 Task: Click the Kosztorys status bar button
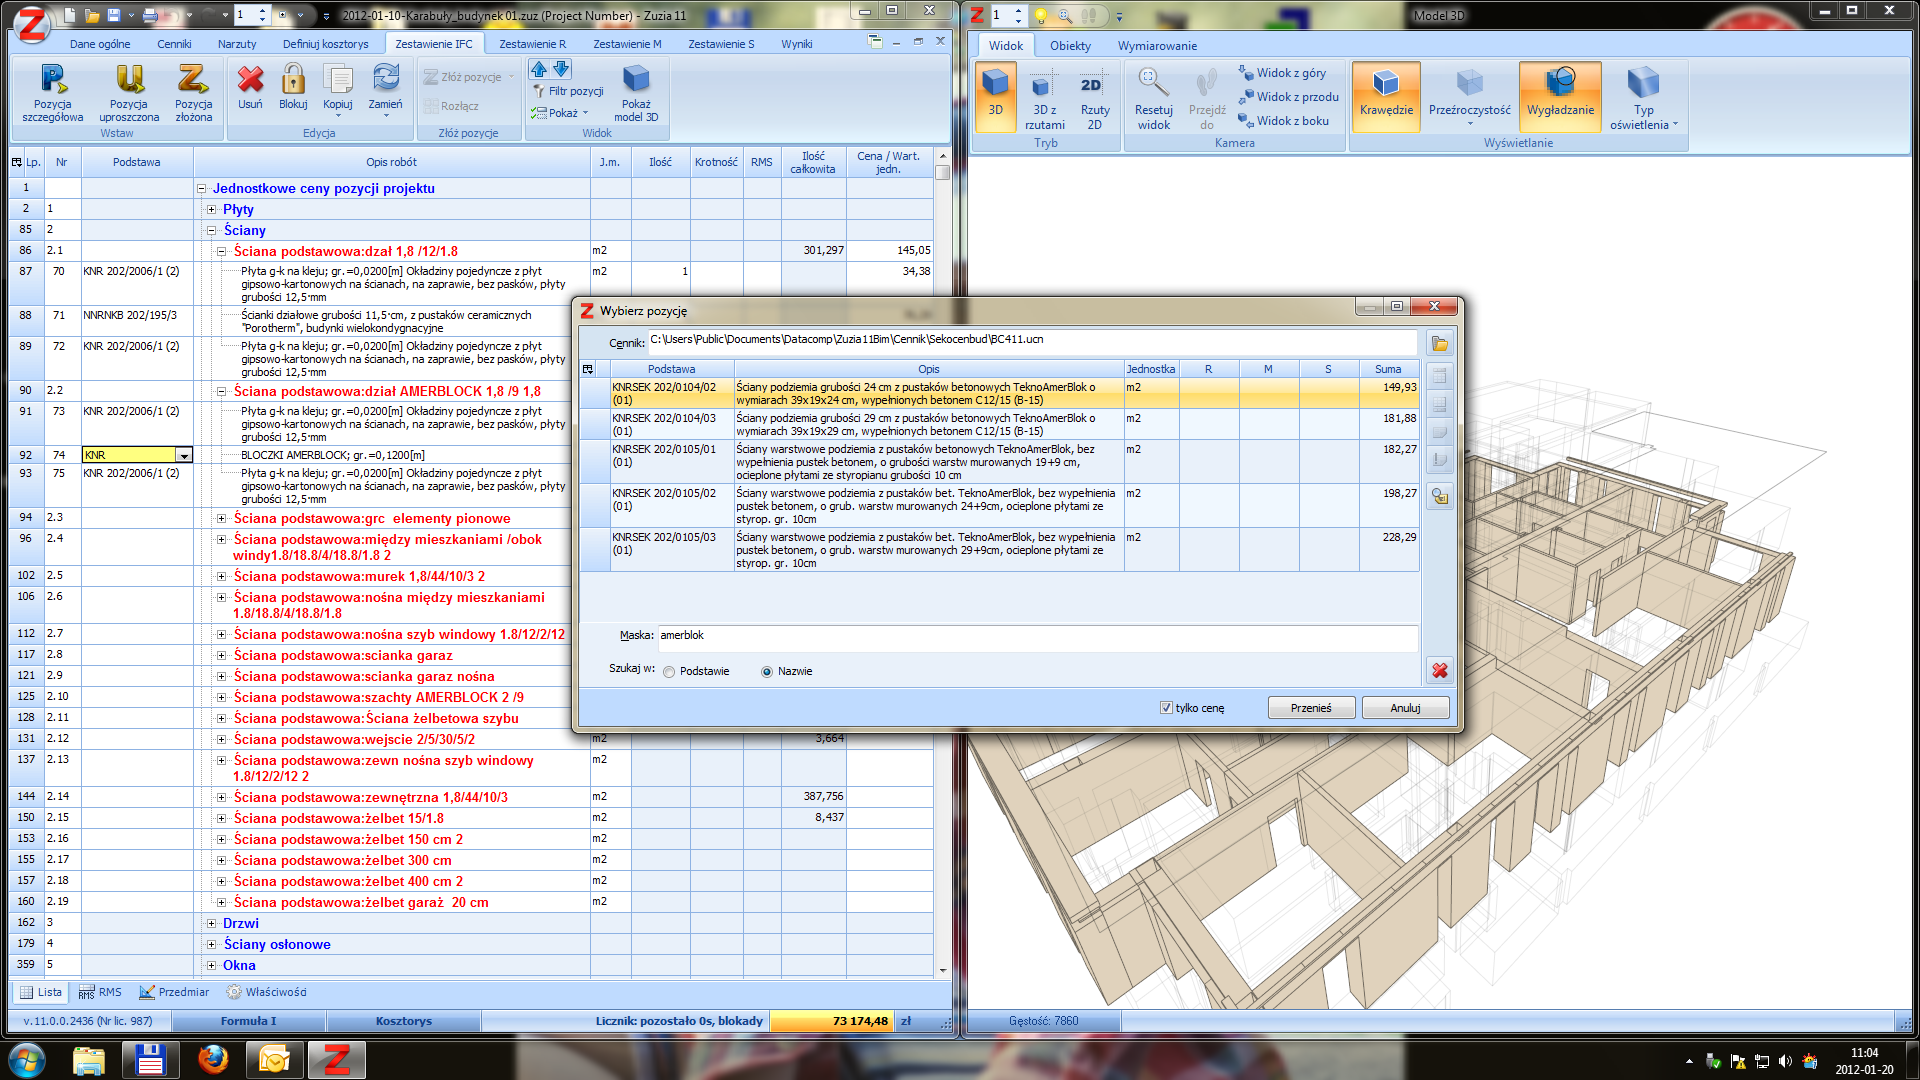404,1022
